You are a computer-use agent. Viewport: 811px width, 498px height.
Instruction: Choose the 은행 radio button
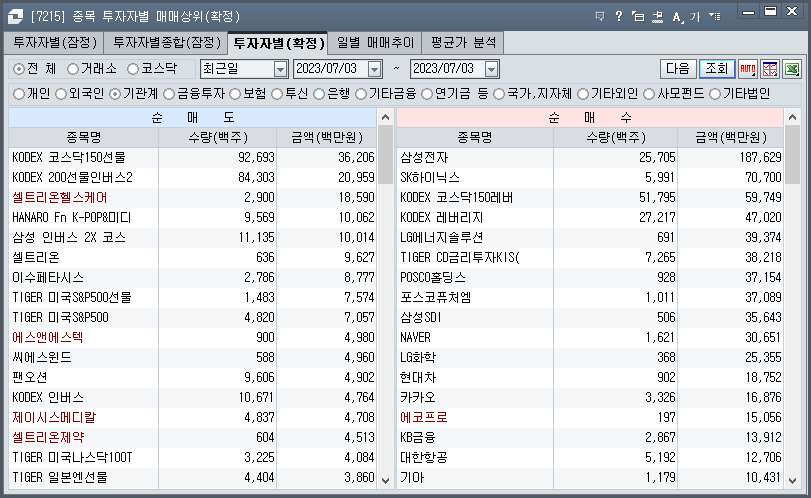pos(319,94)
